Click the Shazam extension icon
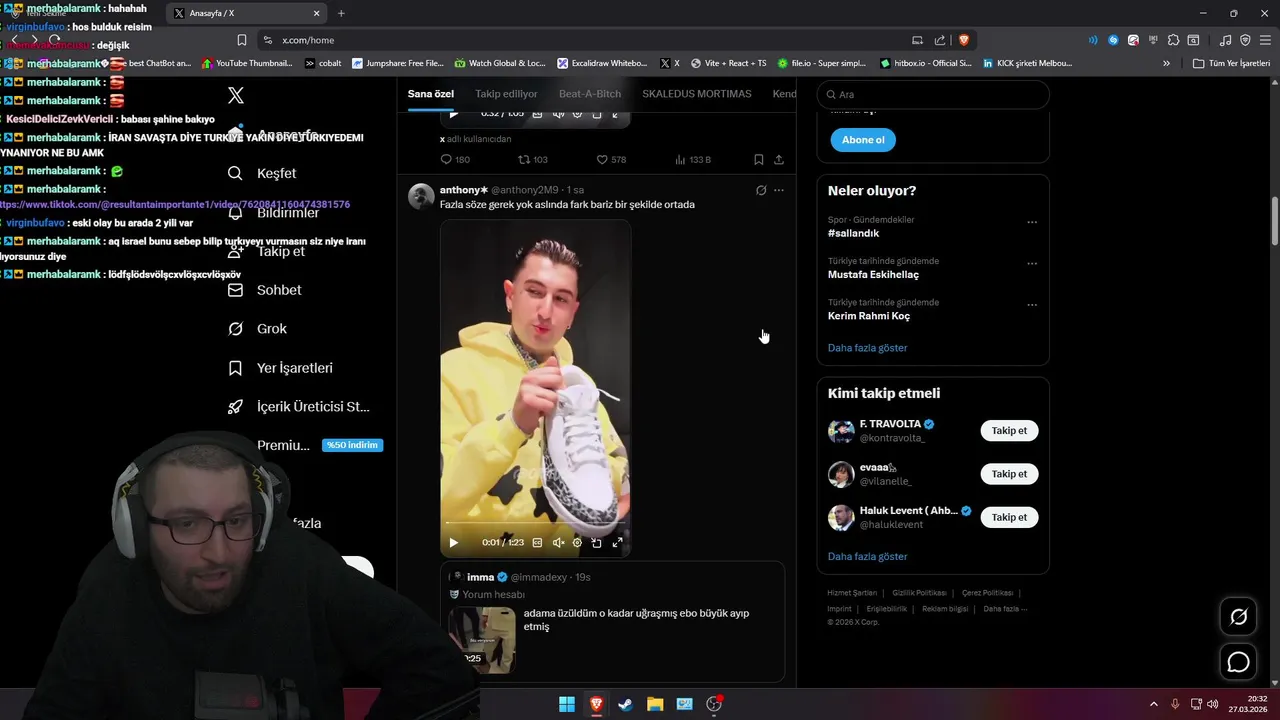The width and height of the screenshot is (1280, 720). pyautogui.click(x=1113, y=40)
